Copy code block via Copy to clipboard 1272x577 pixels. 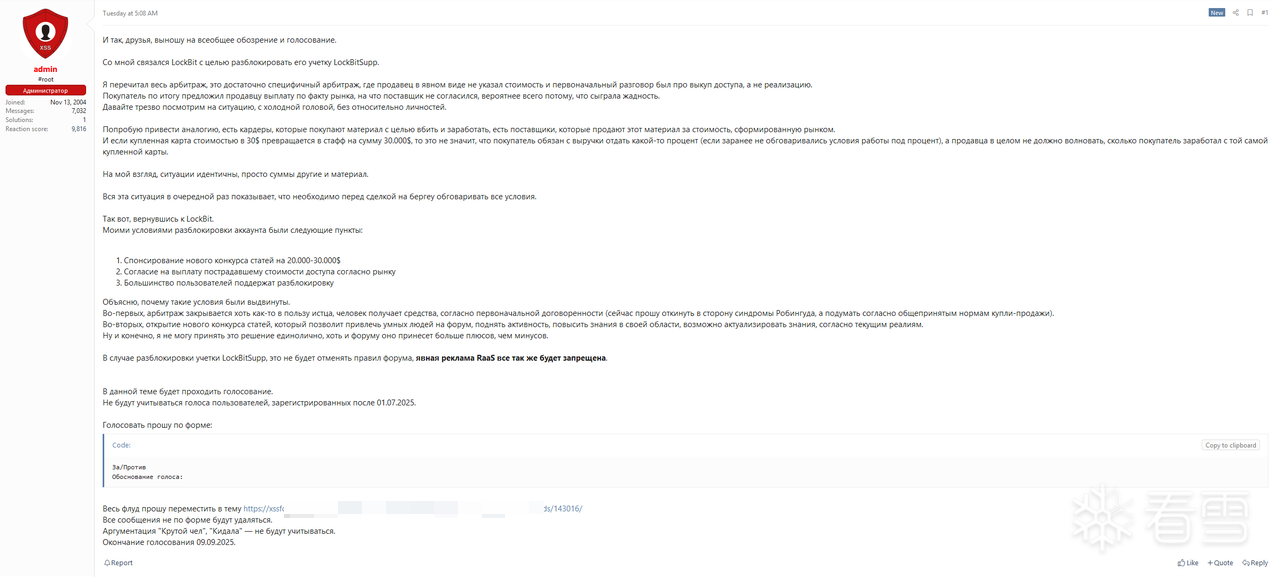pyautogui.click(x=1230, y=445)
